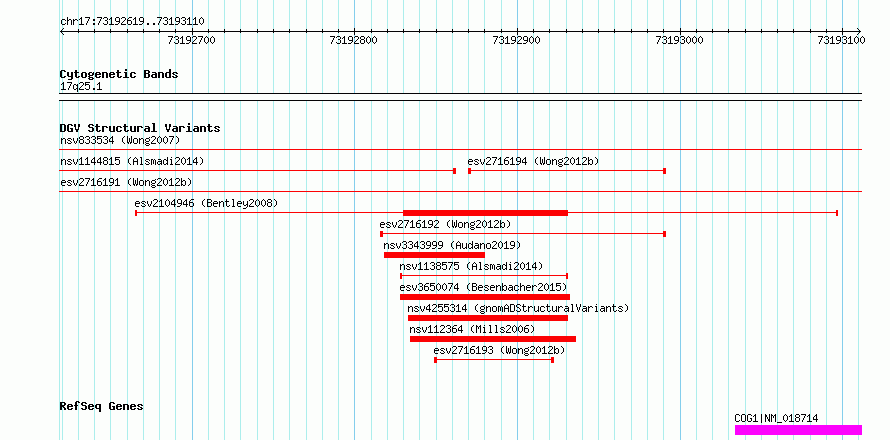Click ruler position 73192700
890x440 pixels.
coord(192,40)
